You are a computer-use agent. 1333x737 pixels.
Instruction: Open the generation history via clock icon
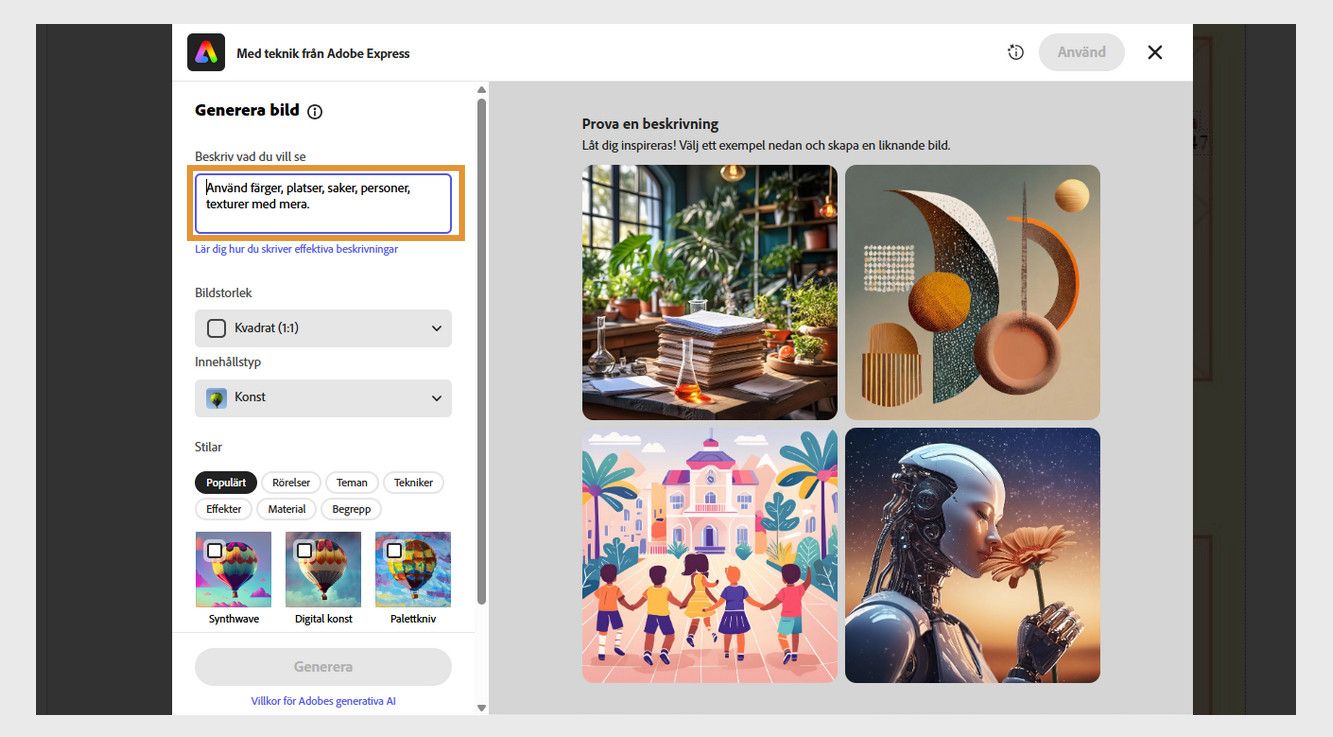coord(1015,52)
